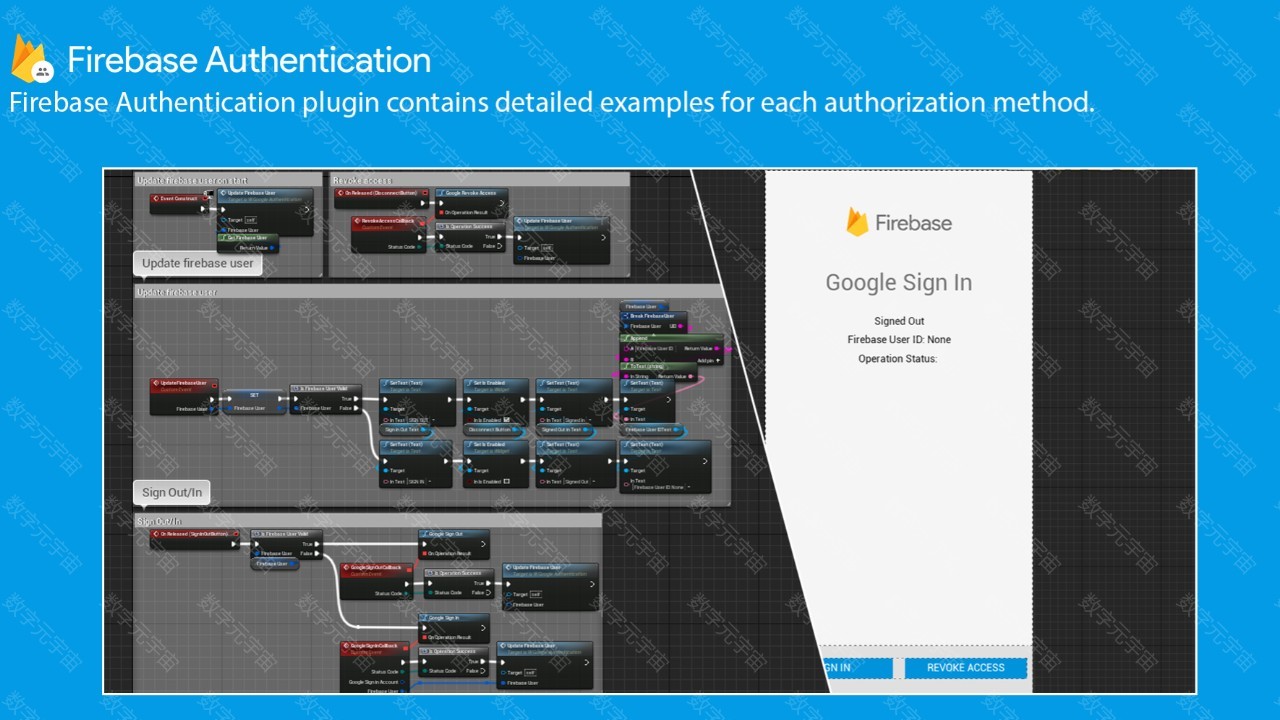This screenshot has width=1280, height=720.
Task: Select the On Released (DisconnectButton) event node
Action: tap(381, 197)
